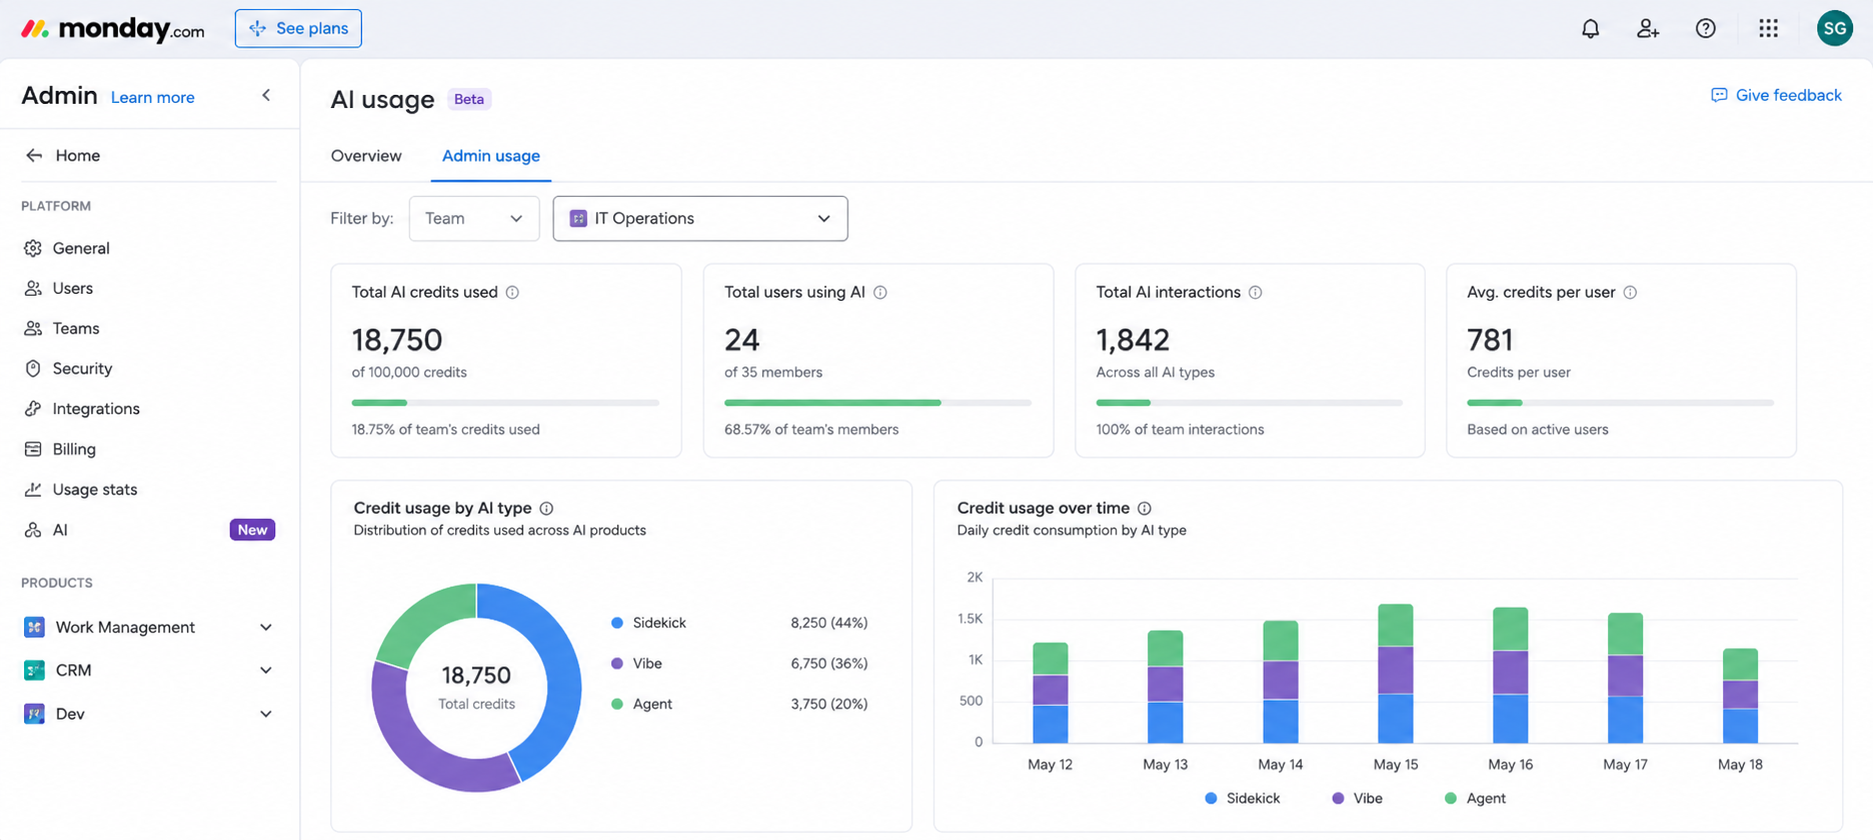Open the help question mark icon
The width and height of the screenshot is (1873, 840).
[1706, 29]
